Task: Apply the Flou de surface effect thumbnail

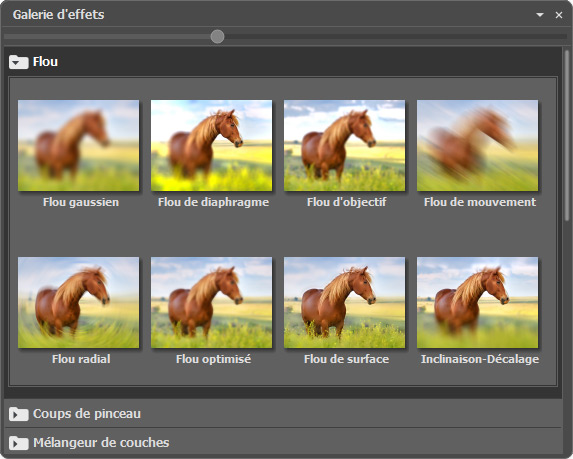Action: click(x=345, y=303)
